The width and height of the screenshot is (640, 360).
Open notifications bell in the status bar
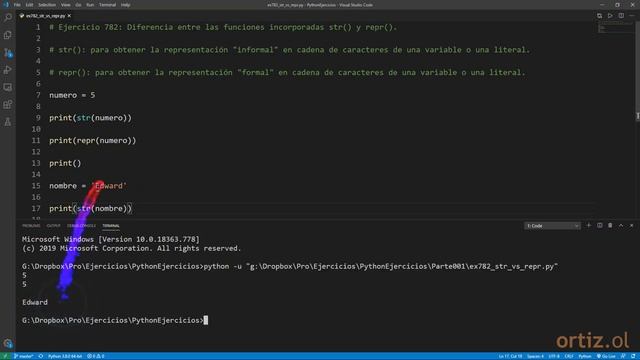click(x=633, y=356)
